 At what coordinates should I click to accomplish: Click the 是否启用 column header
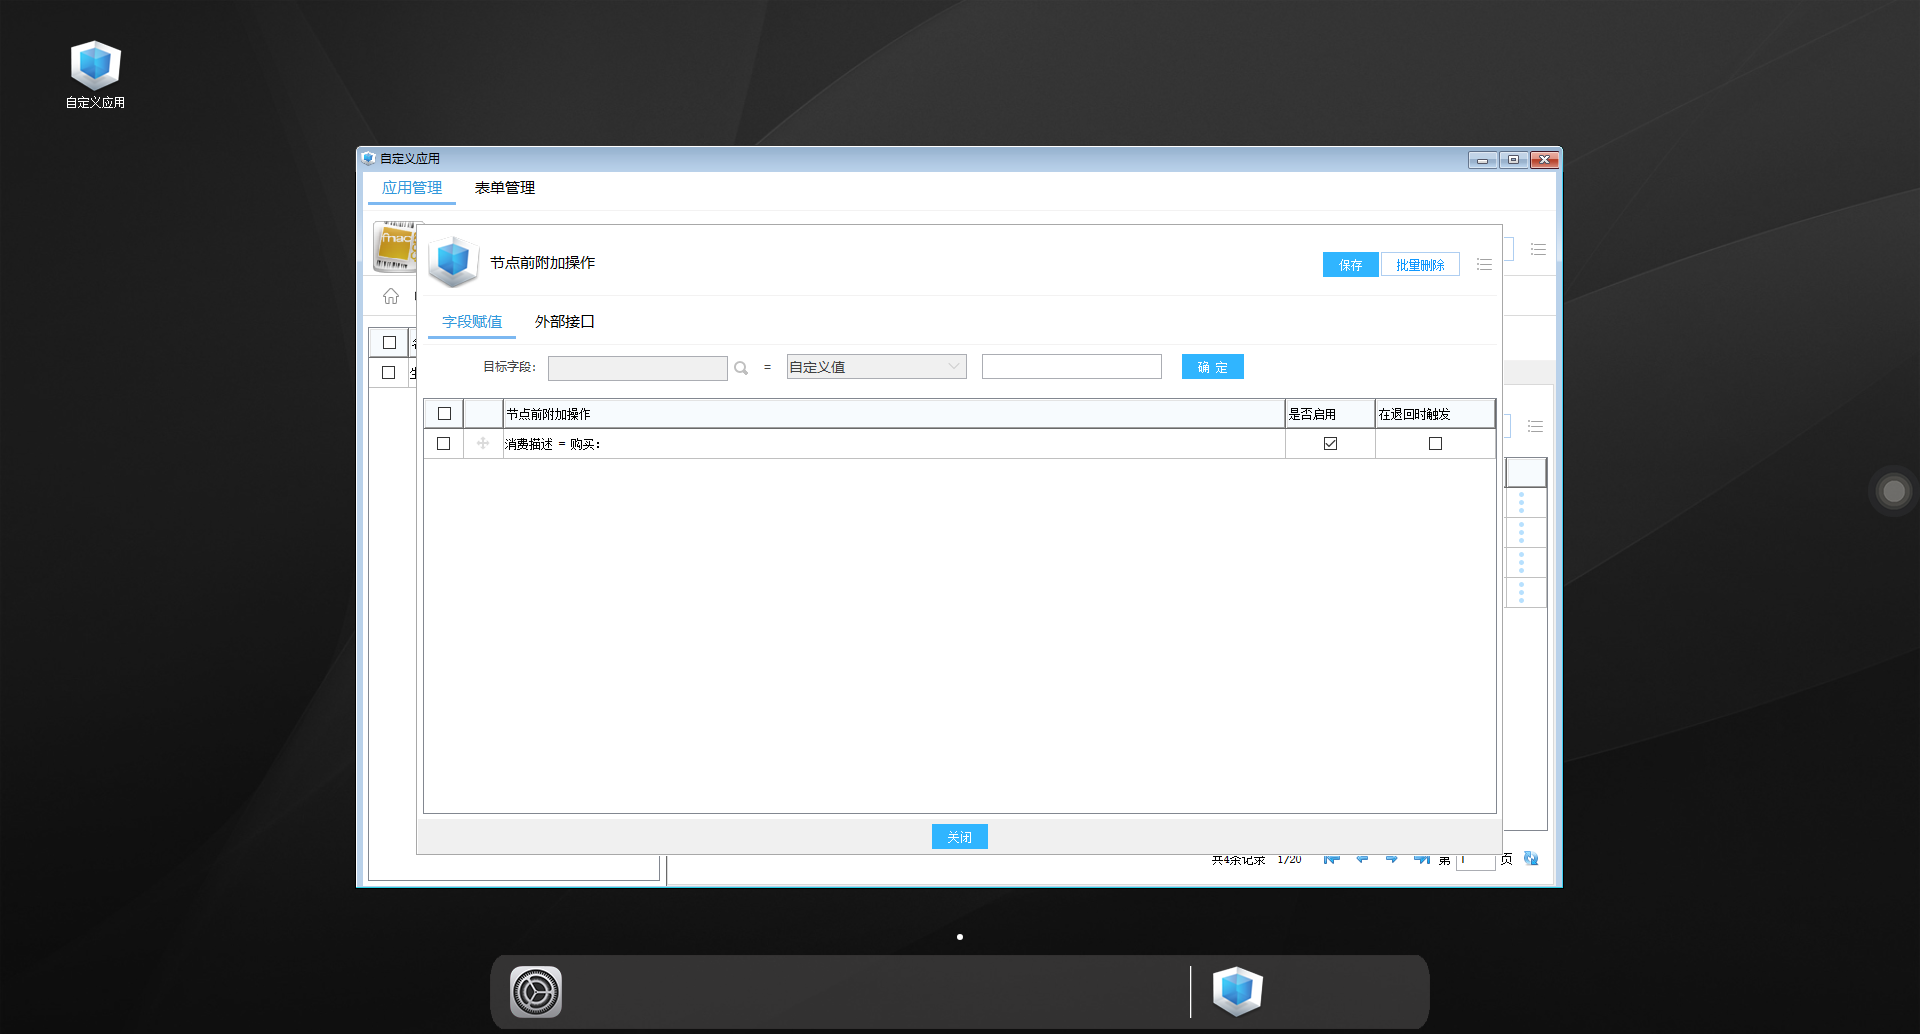pos(1330,414)
